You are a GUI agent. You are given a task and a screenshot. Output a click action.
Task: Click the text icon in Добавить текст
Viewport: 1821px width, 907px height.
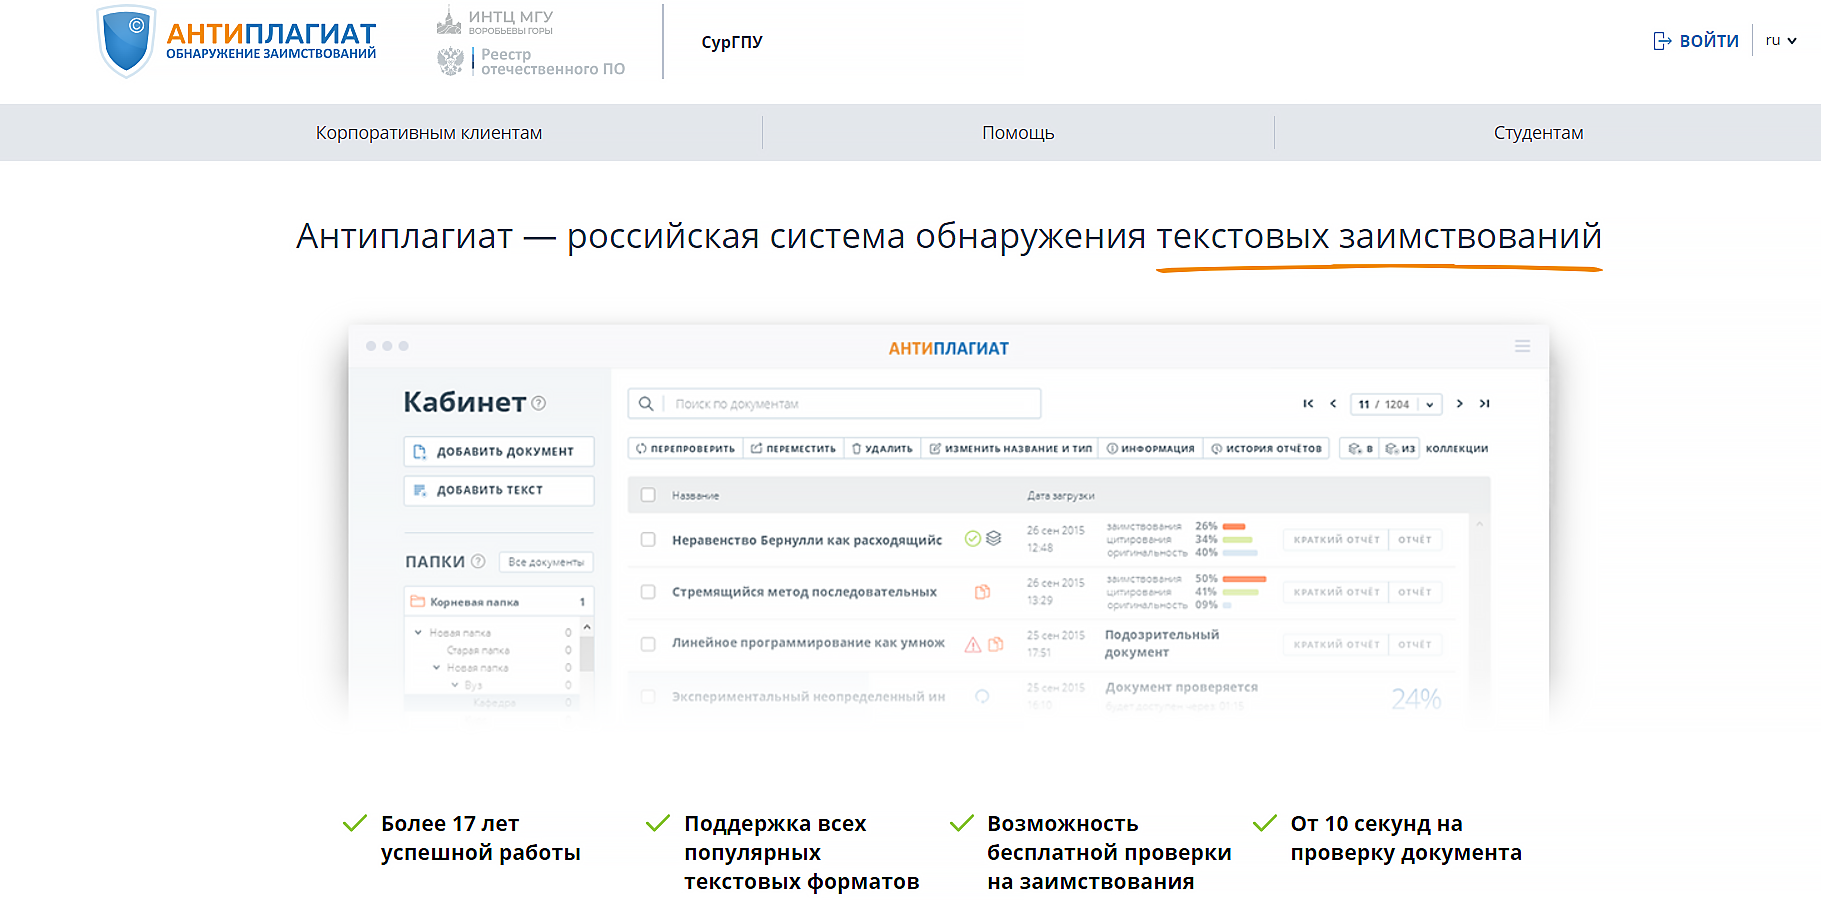[420, 490]
